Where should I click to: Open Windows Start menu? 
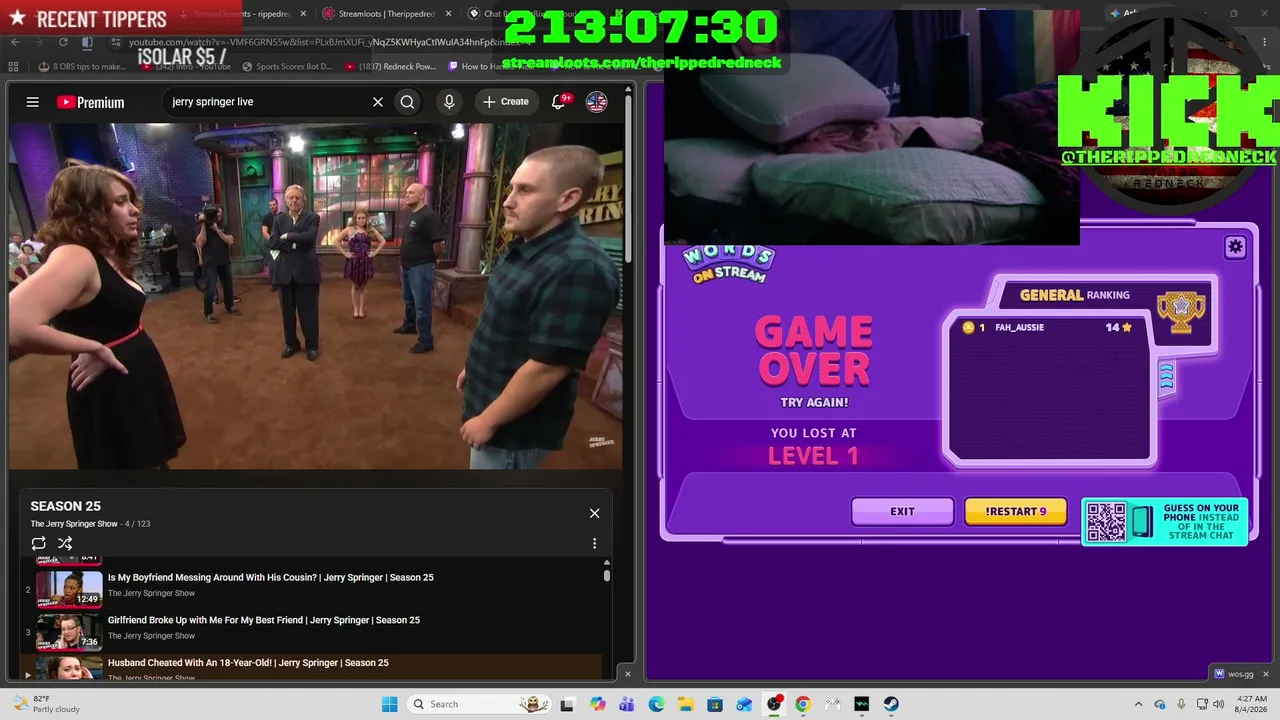[x=389, y=704]
